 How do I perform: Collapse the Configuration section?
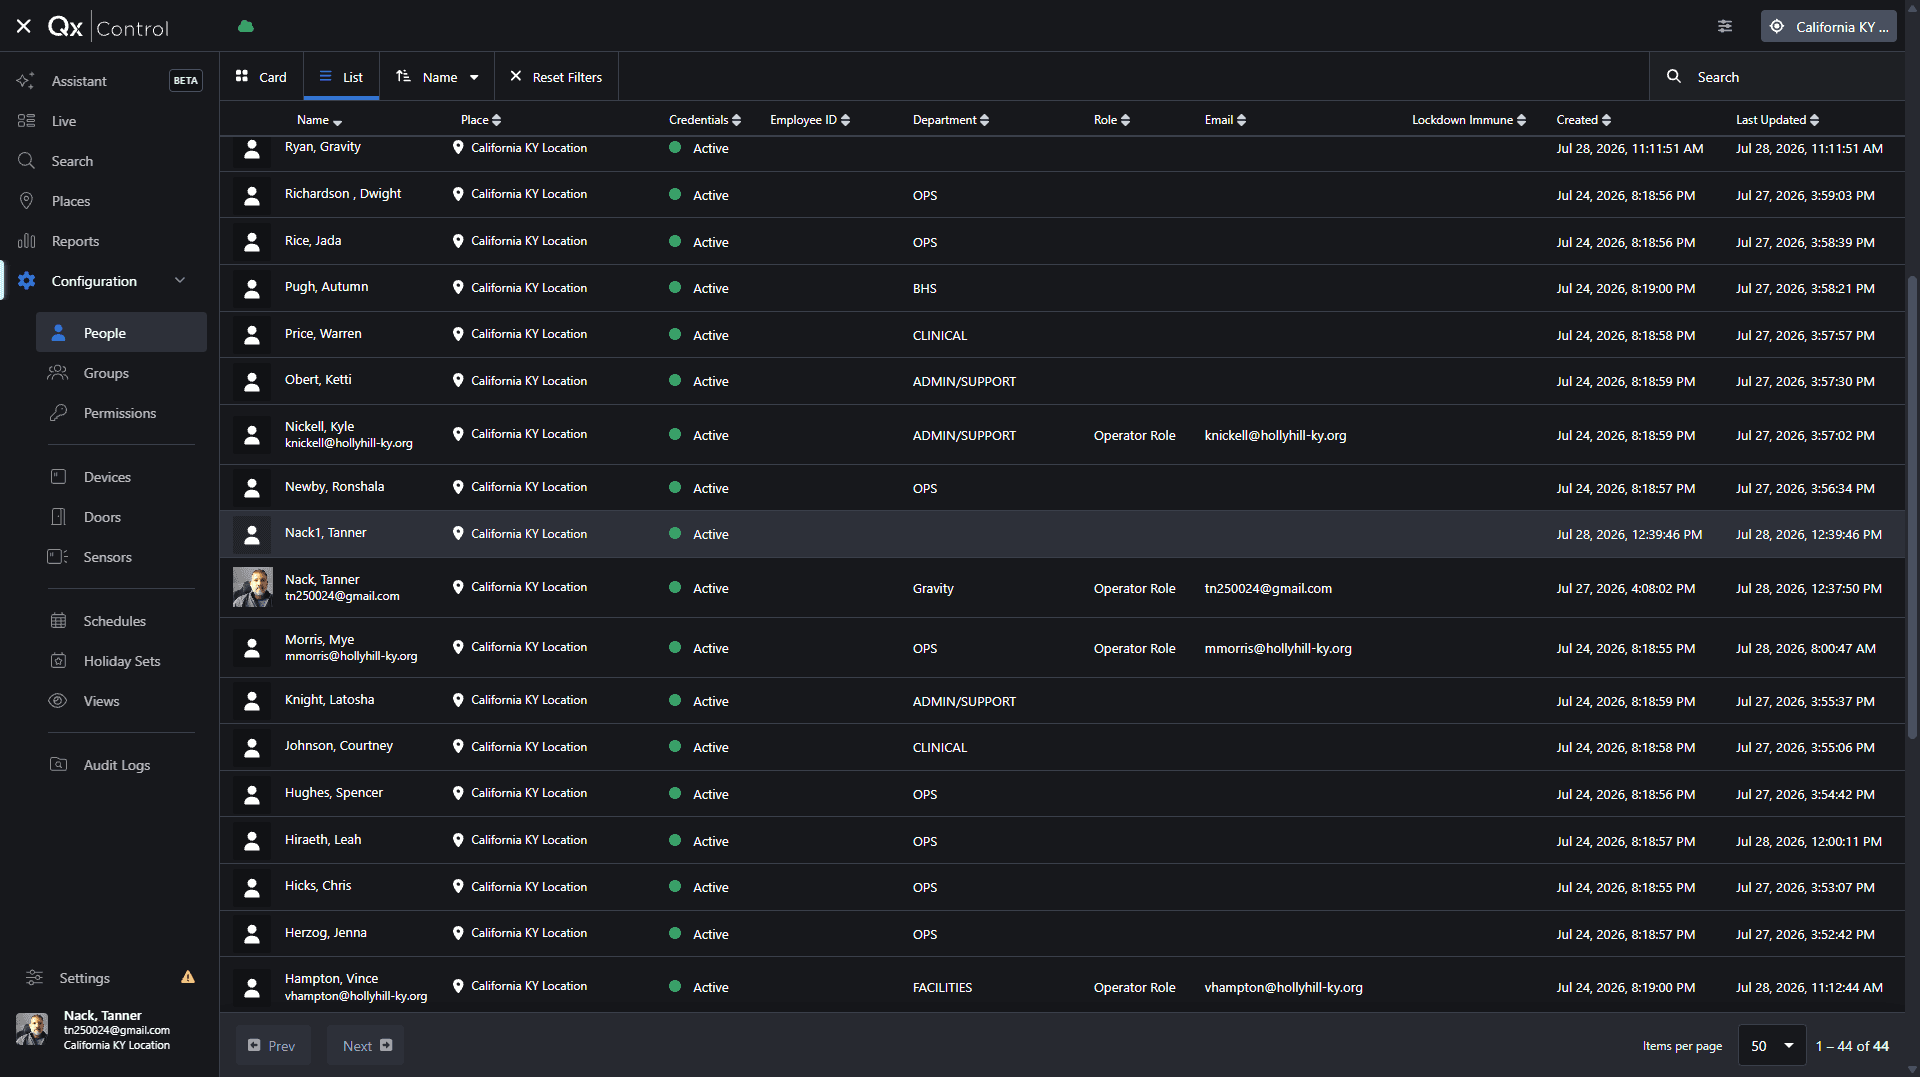pyautogui.click(x=180, y=281)
